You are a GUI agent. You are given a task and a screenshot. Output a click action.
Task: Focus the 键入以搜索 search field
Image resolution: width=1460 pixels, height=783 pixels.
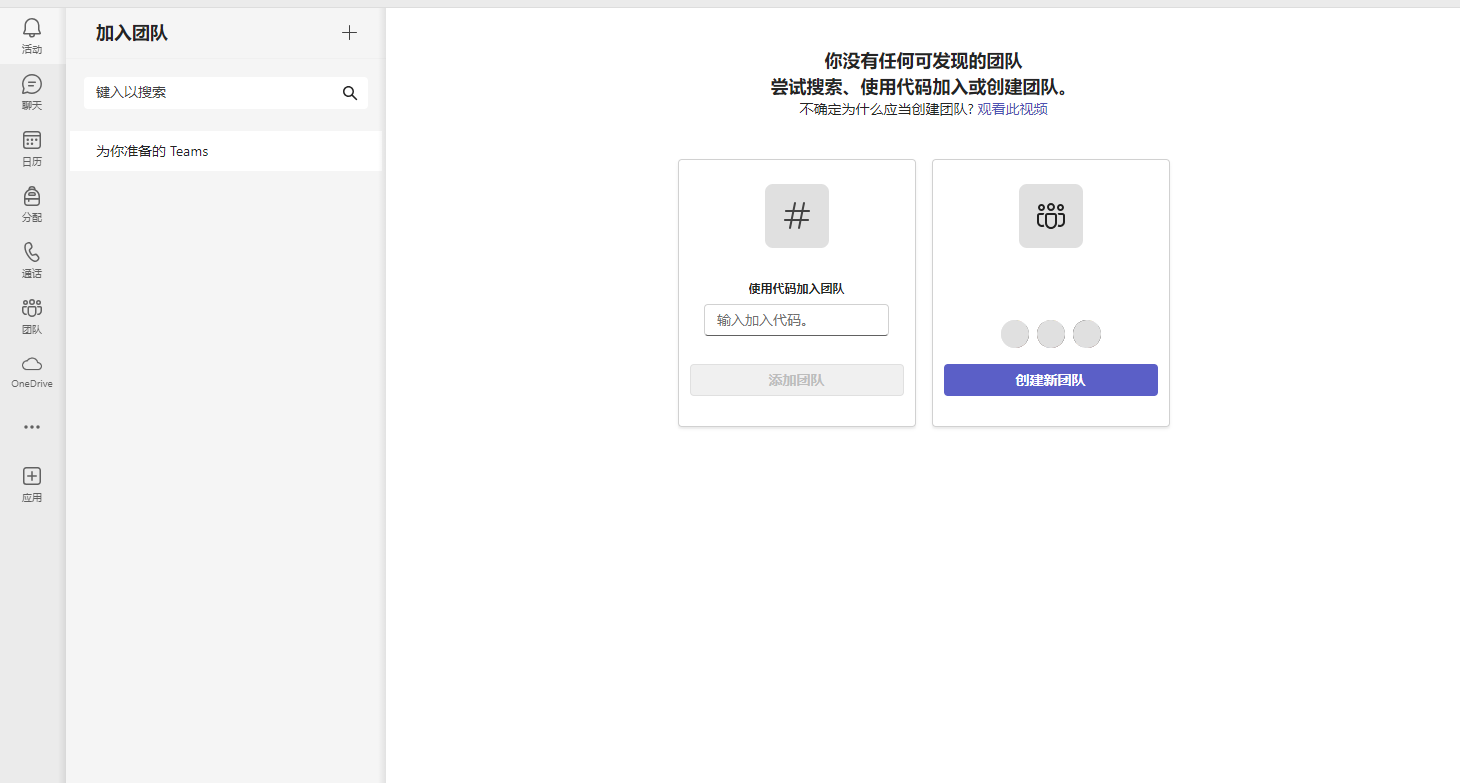pyautogui.click(x=226, y=92)
